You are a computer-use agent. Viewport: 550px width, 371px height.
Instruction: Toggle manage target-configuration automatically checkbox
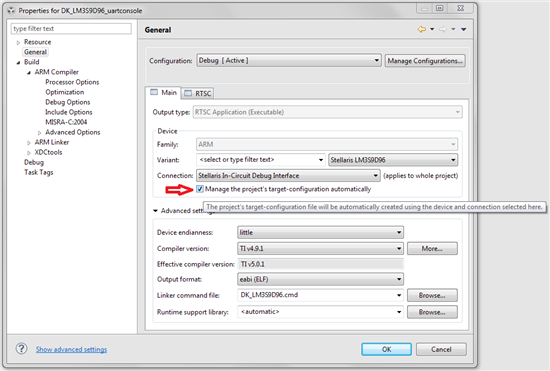(200, 189)
